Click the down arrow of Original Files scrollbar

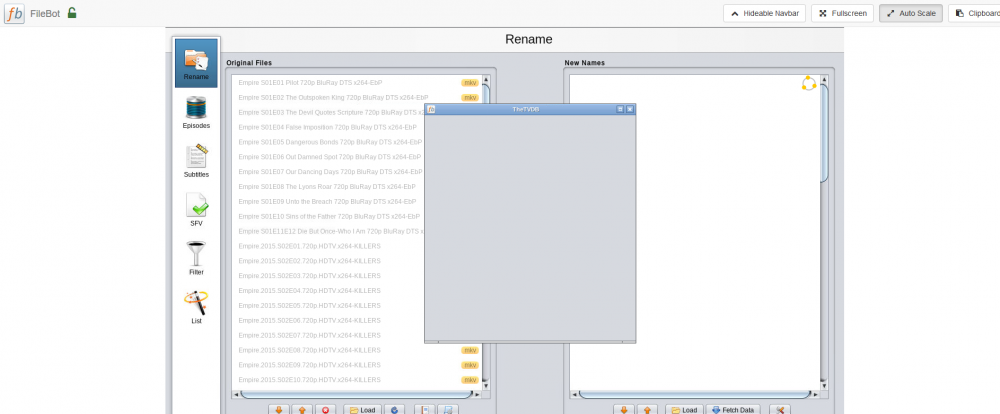486,386
